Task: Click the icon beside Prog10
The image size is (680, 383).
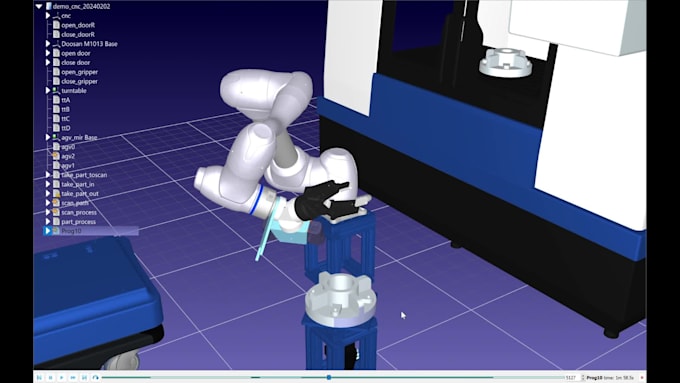Action: (x=56, y=231)
